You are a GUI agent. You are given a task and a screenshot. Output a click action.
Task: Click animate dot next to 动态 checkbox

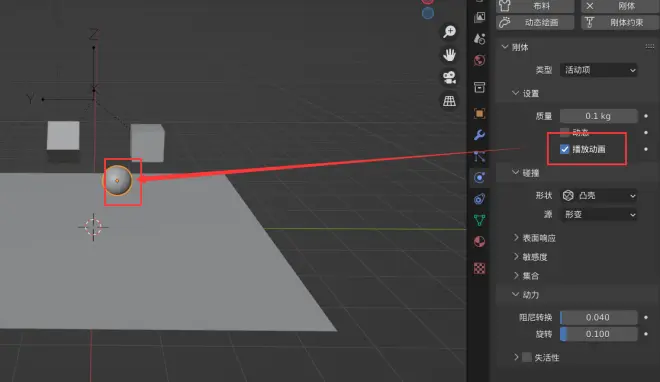pyautogui.click(x=646, y=133)
